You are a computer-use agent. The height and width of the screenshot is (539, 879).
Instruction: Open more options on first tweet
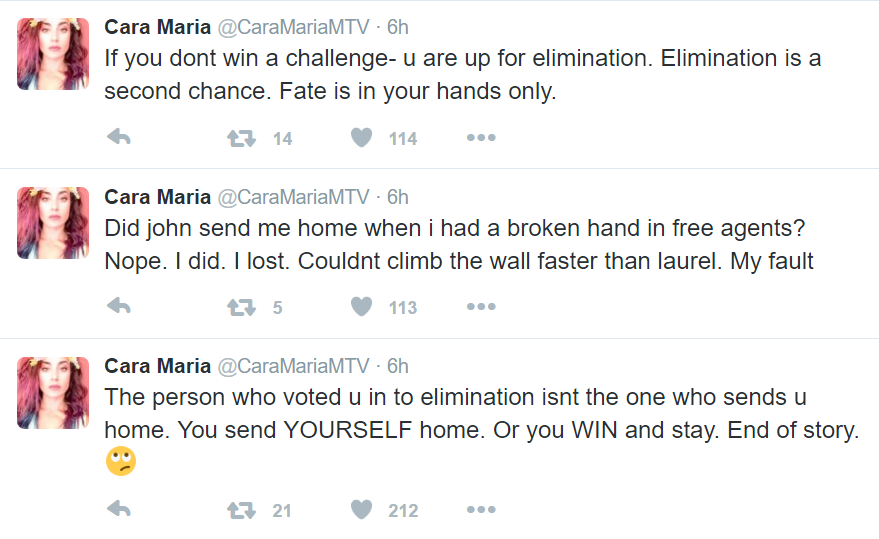coord(481,137)
